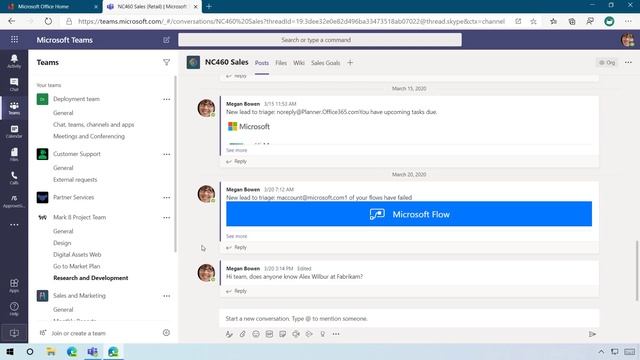This screenshot has height=360, width=640.
Task: Open more options for Deployment team
Action: pyautogui.click(x=167, y=99)
